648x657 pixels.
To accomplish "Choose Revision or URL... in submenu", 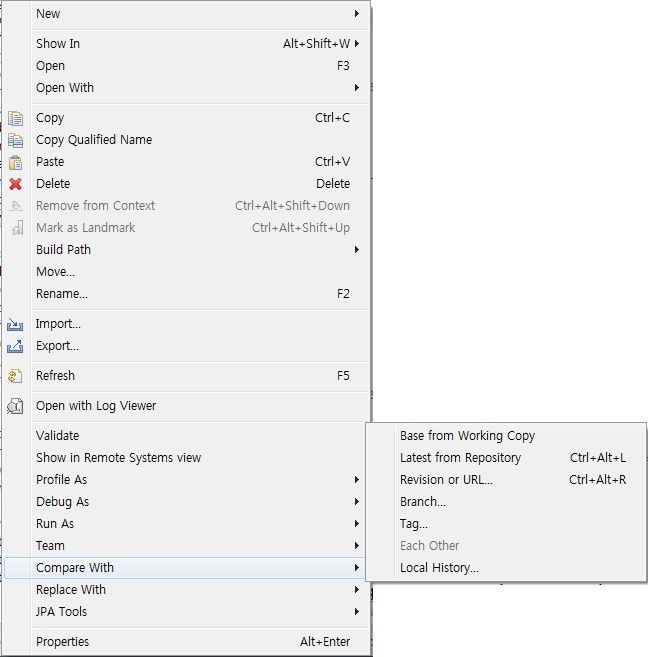I will click(506, 480).
